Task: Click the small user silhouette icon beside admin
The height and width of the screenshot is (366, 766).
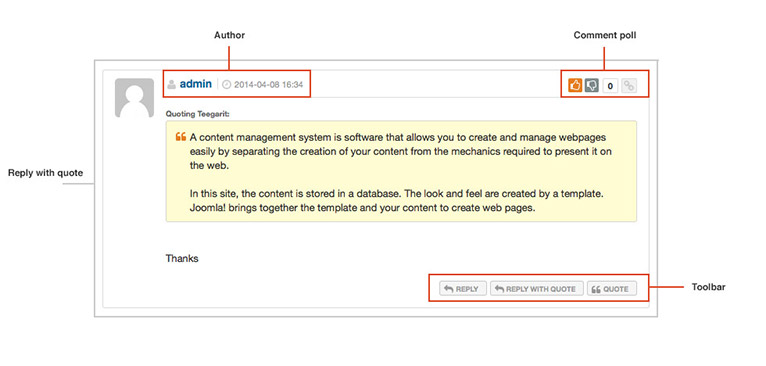Action: click(171, 85)
